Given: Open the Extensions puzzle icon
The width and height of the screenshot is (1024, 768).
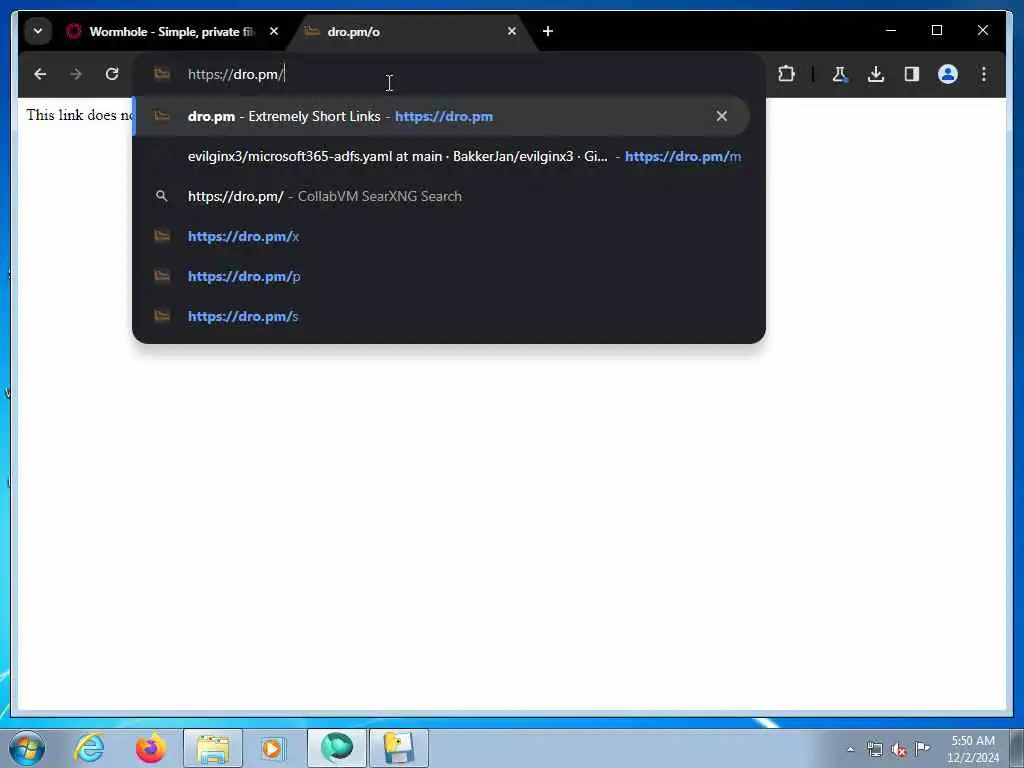Looking at the screenshot, I should coord(786,74).
